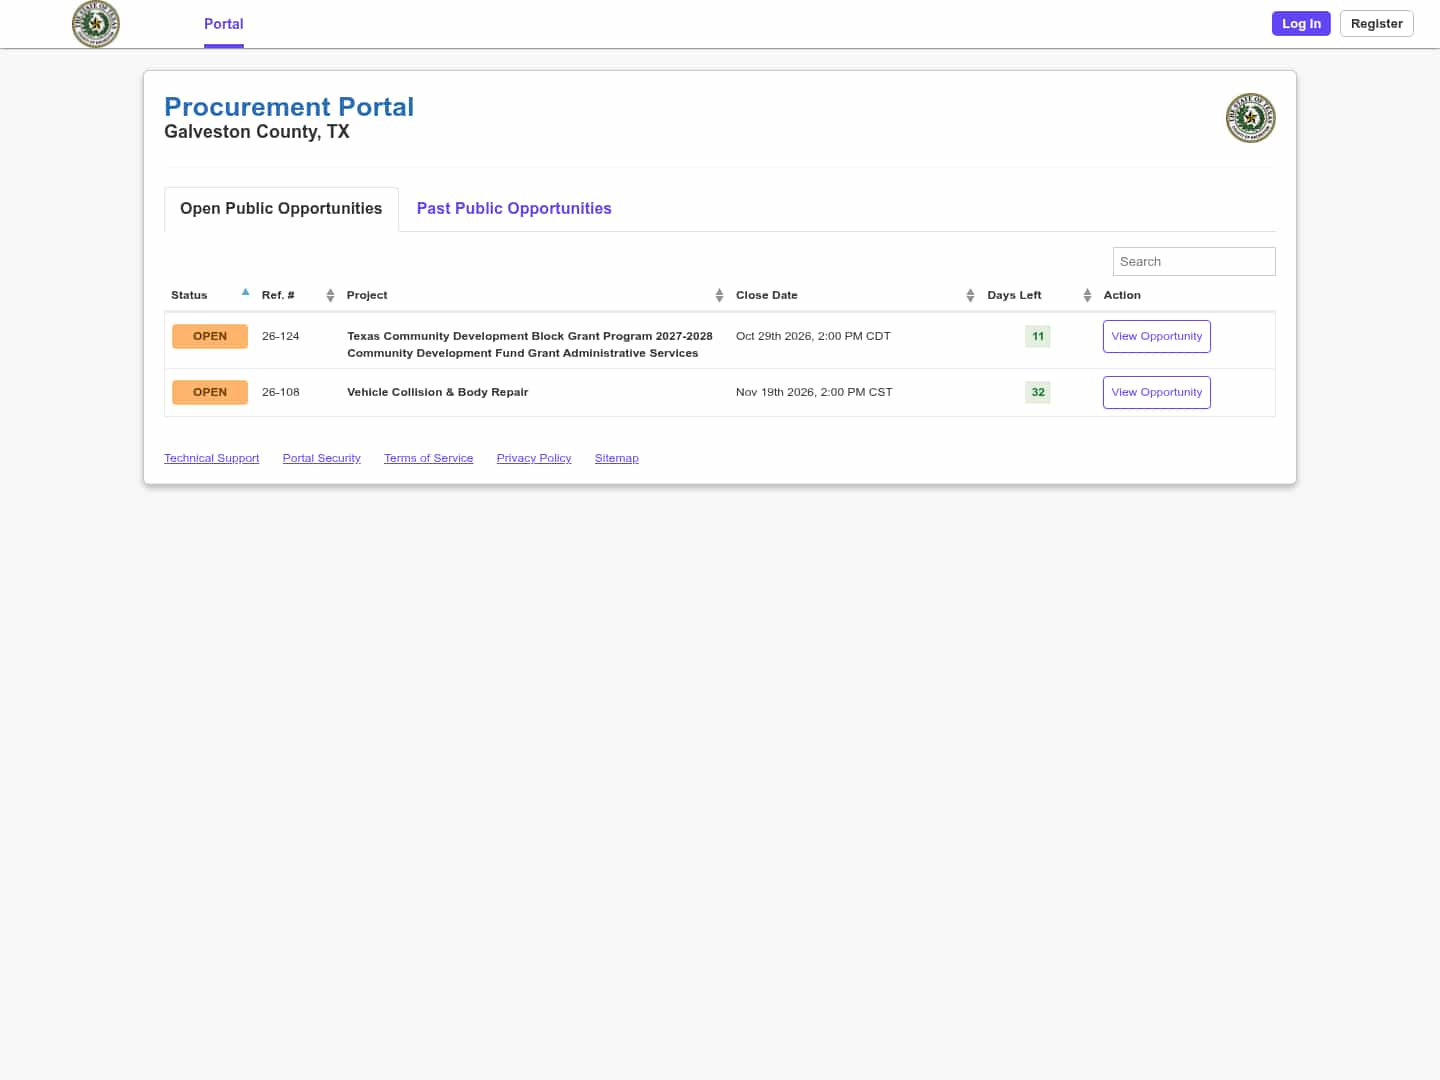
Task: Open the Sitemap link
Action: coord(617,459)
